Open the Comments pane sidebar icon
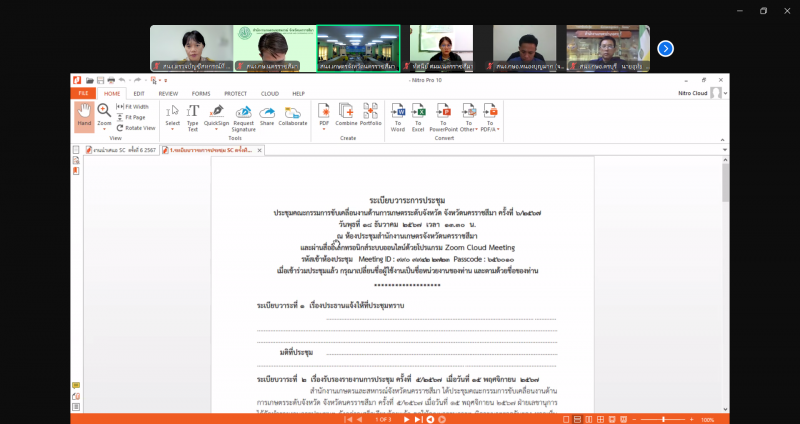This screenshot has height=424, width=800. click(76, 386)
